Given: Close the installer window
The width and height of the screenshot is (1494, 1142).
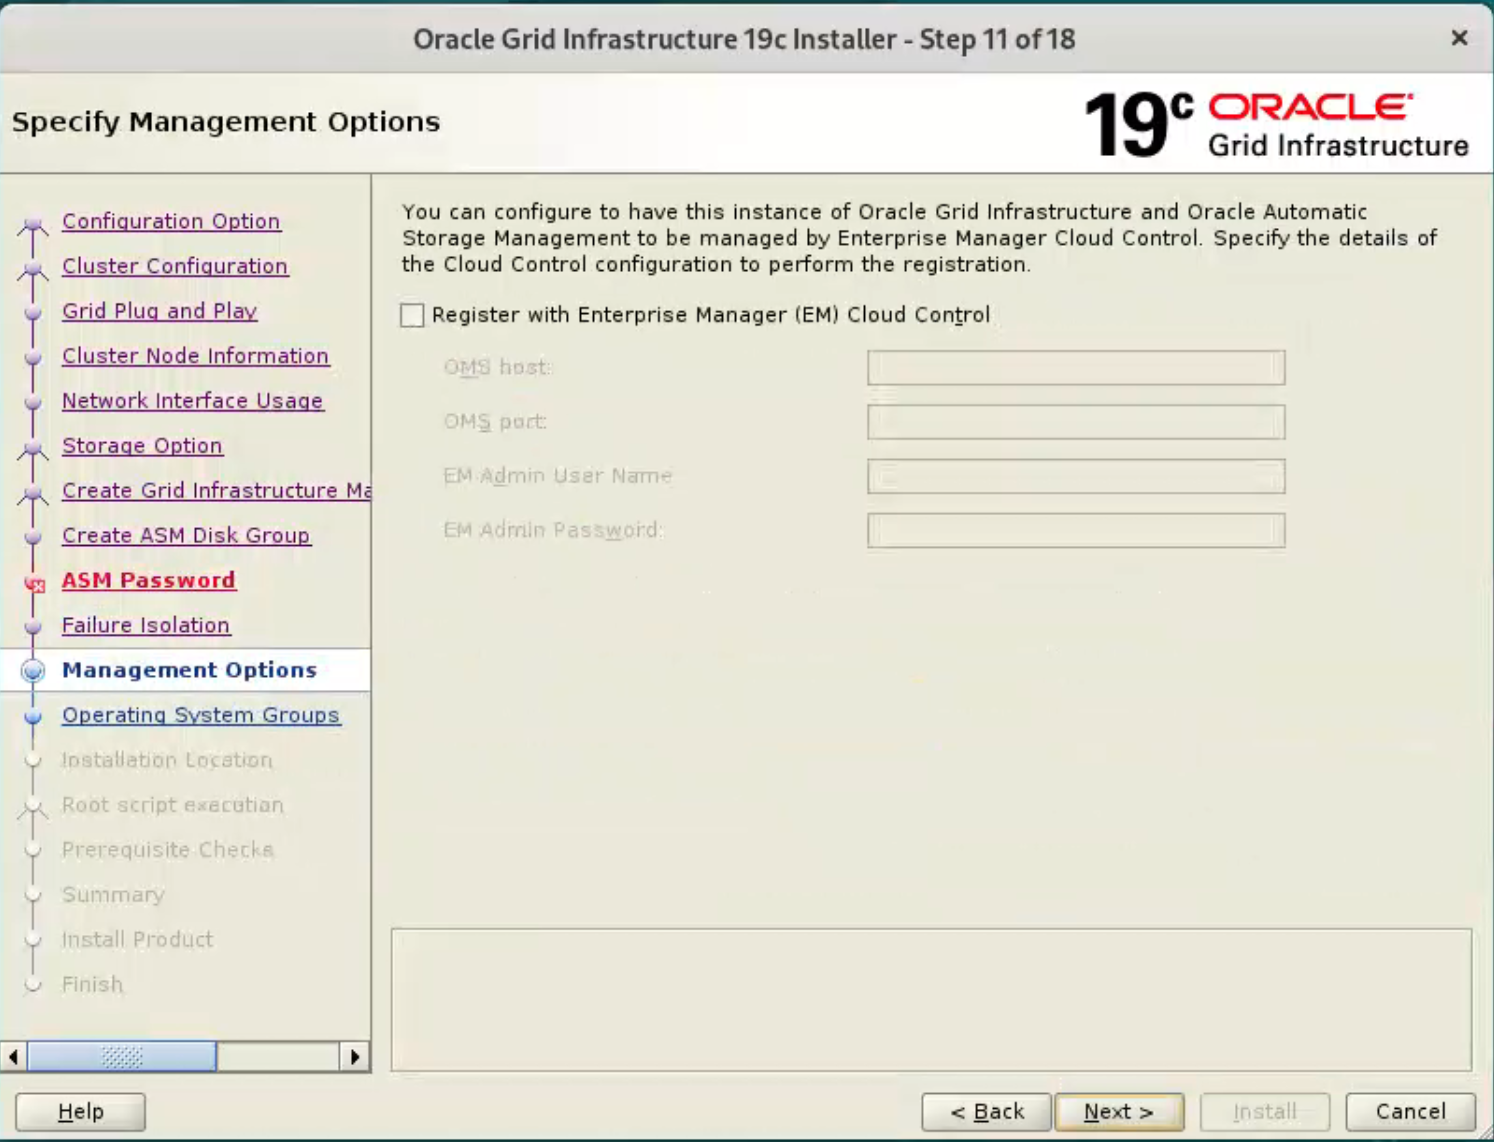Looking at the screenshot, I should point(1459,38).
